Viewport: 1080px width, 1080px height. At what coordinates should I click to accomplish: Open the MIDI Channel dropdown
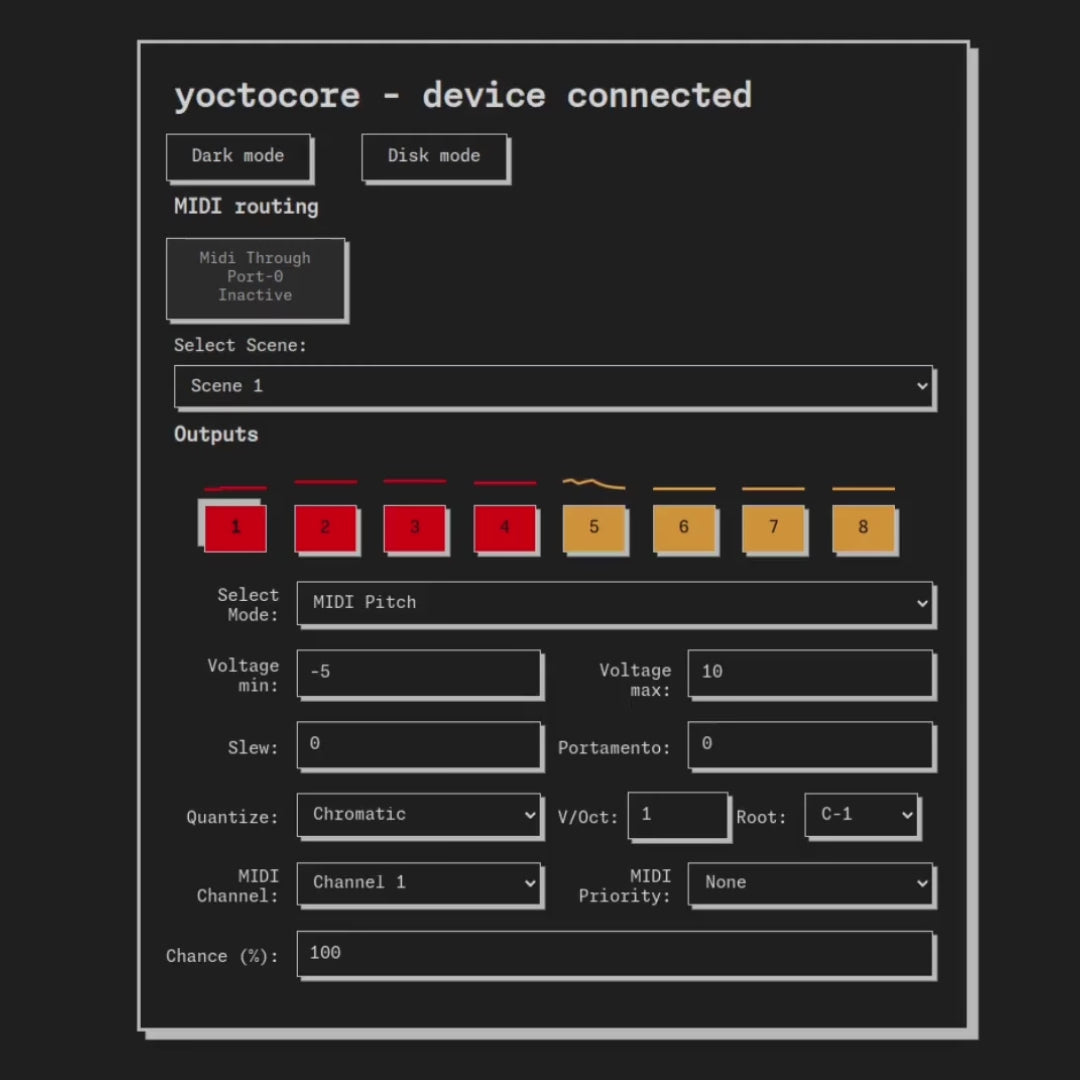tap(419, 883)
